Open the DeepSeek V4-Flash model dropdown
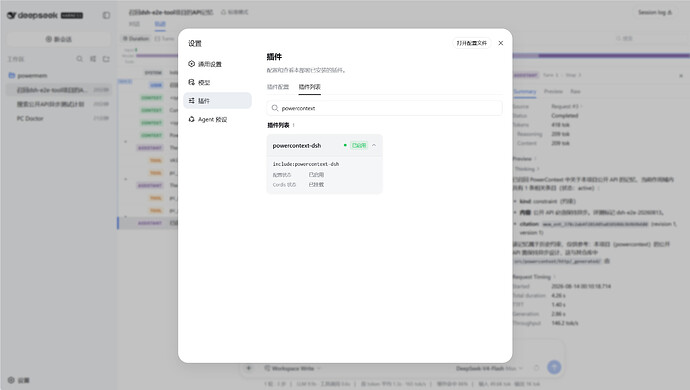The image size is (690, 390). (x=489, y=368)
